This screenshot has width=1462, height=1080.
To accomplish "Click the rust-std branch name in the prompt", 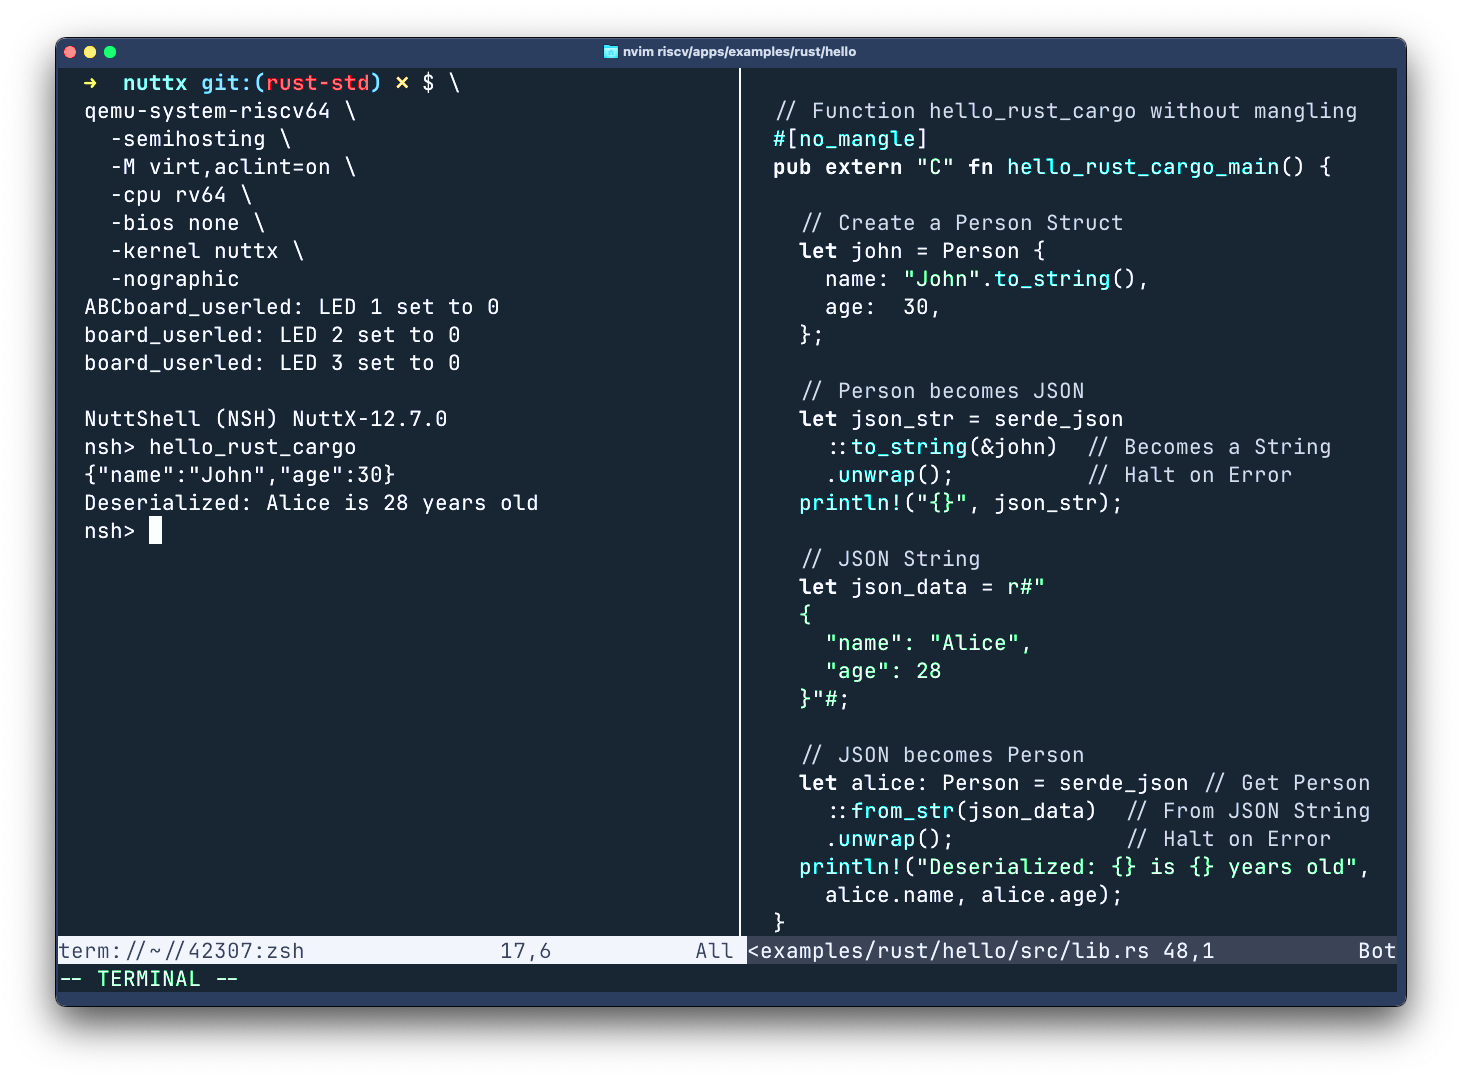I will coord(317,83).
